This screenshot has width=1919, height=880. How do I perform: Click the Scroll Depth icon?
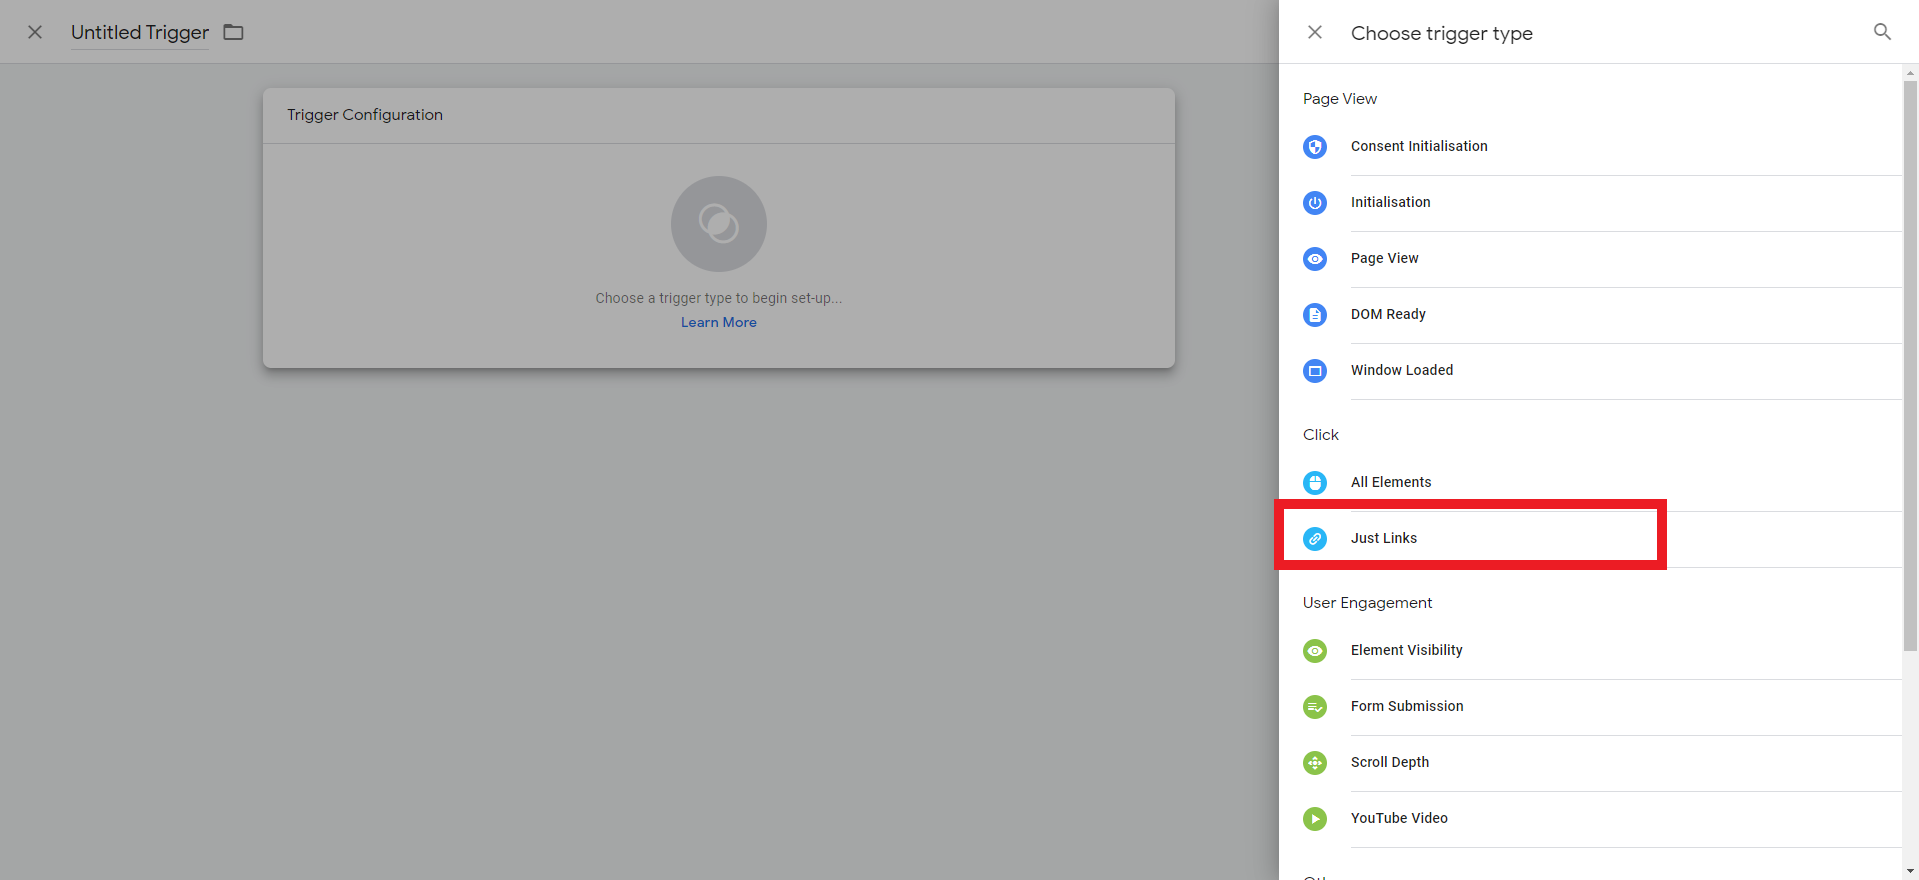click(x=1315, y=763)
